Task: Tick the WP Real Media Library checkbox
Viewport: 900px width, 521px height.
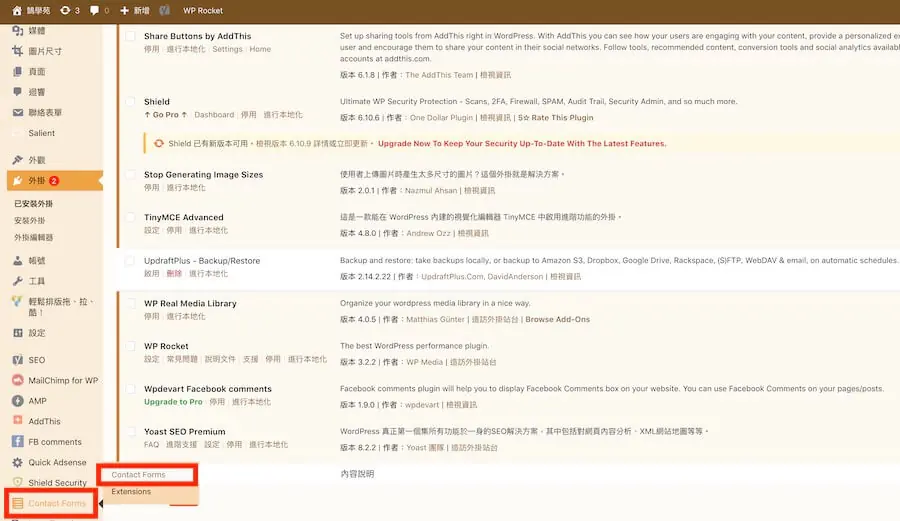Action: 131,304
